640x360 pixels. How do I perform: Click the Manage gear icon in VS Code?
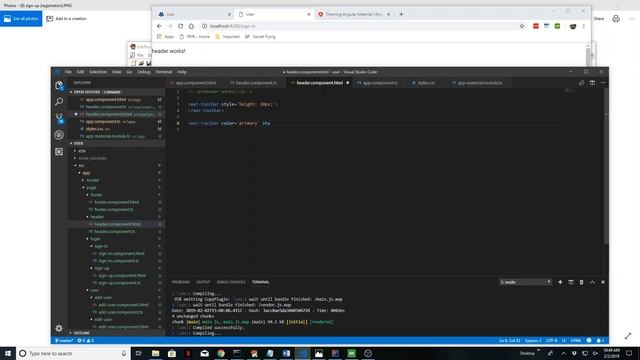59,328
